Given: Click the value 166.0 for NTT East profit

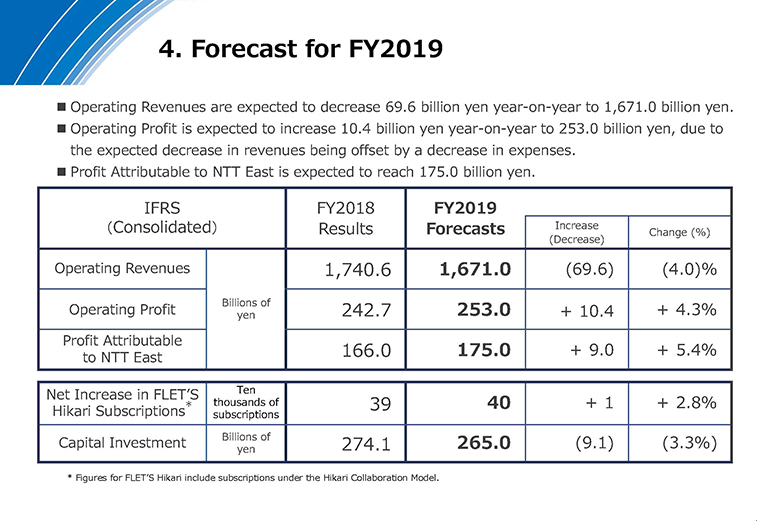Looking at the screenshot, I should click(366, 350).
